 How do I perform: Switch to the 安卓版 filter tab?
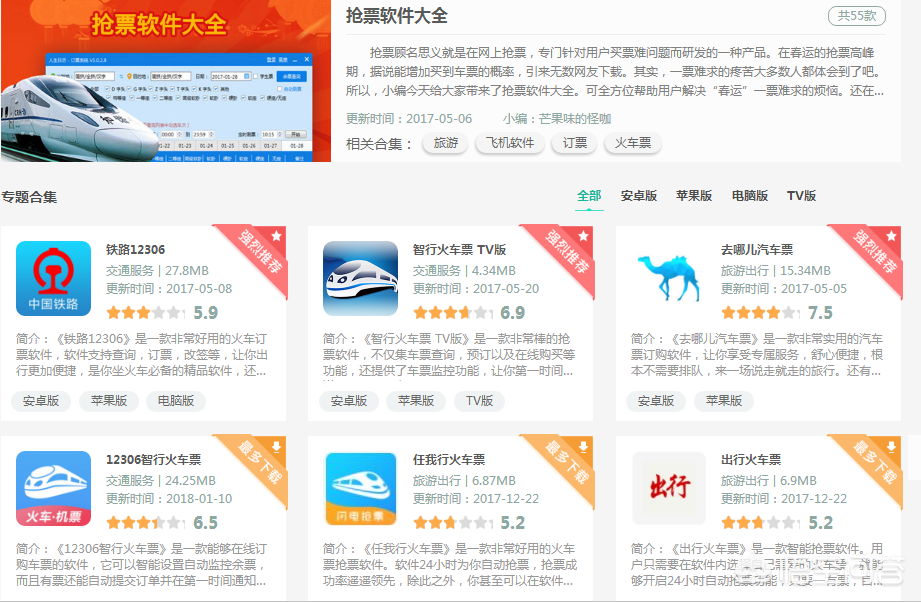click(639, 196)
